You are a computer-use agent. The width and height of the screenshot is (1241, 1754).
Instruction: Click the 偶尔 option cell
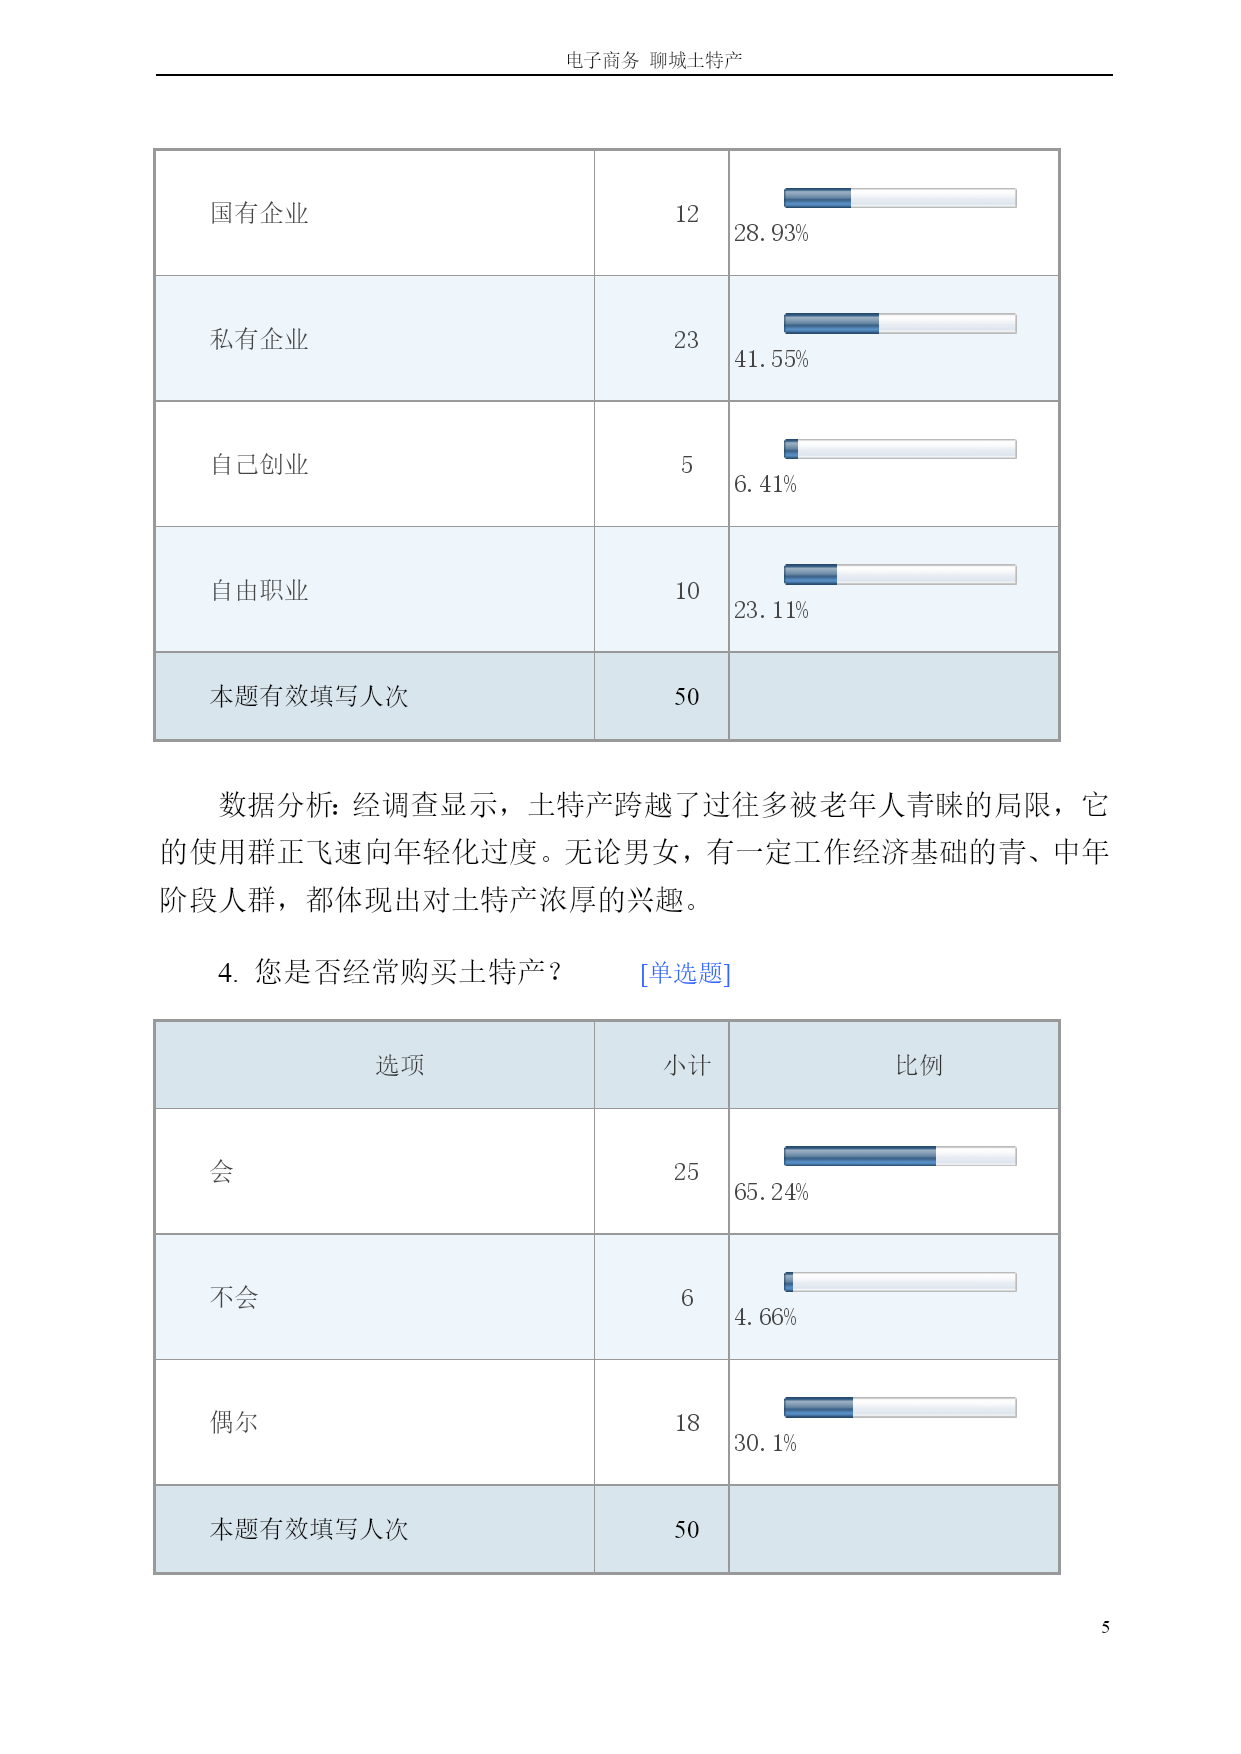point(375,1422)
